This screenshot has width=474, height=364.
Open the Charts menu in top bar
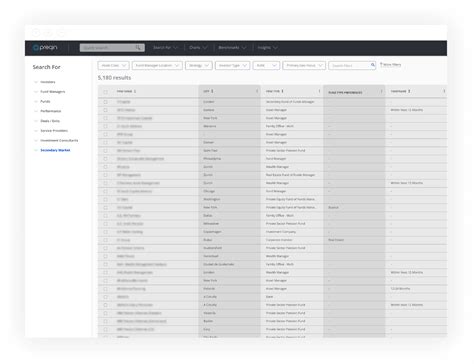[198, 48]
